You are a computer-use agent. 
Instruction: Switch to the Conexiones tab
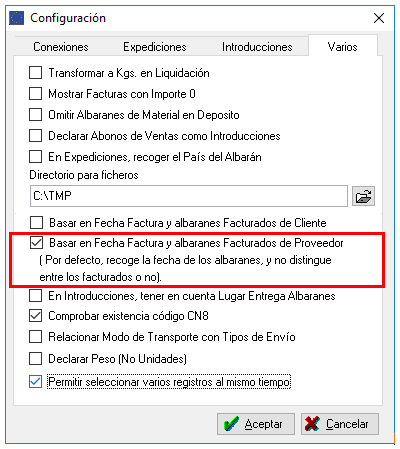(x=61, y=47)
